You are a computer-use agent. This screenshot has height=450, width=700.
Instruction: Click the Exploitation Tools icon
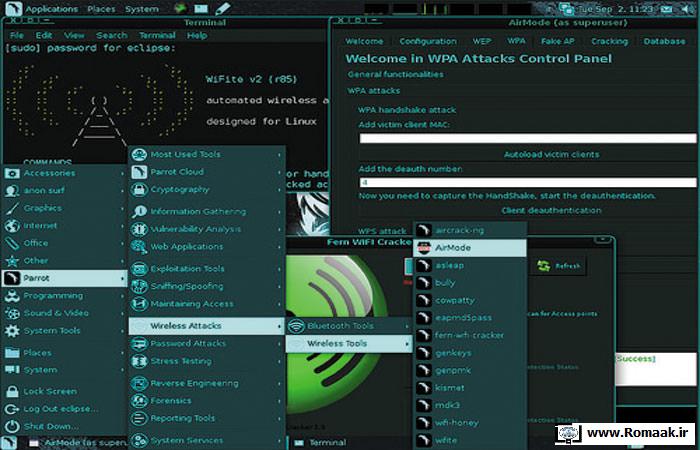(139, 269)
